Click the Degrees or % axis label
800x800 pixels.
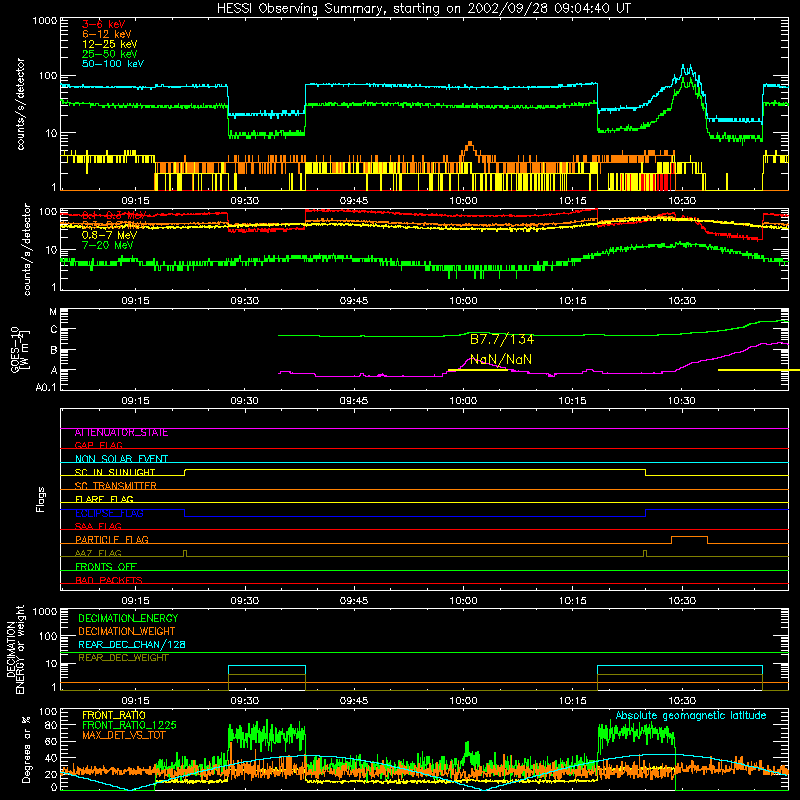(27, 749)
